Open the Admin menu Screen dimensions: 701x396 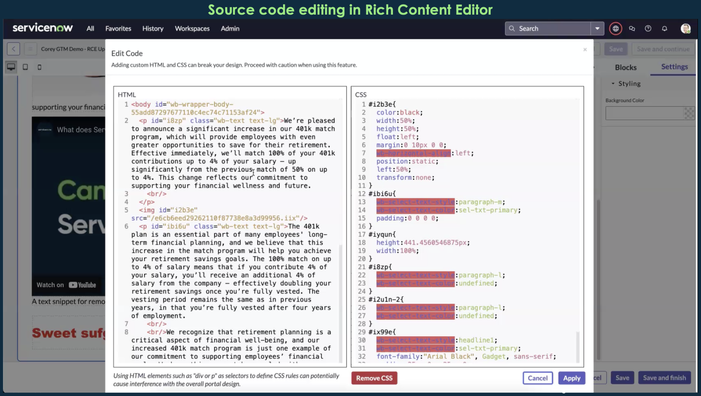(230, 29)
